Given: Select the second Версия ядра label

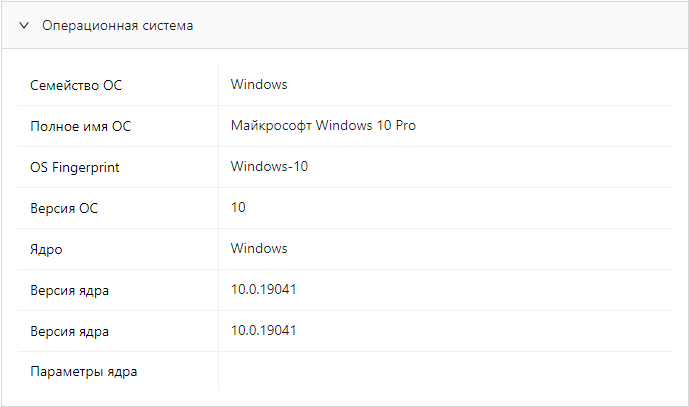Looking at the screenshot, I should point(70,332).
